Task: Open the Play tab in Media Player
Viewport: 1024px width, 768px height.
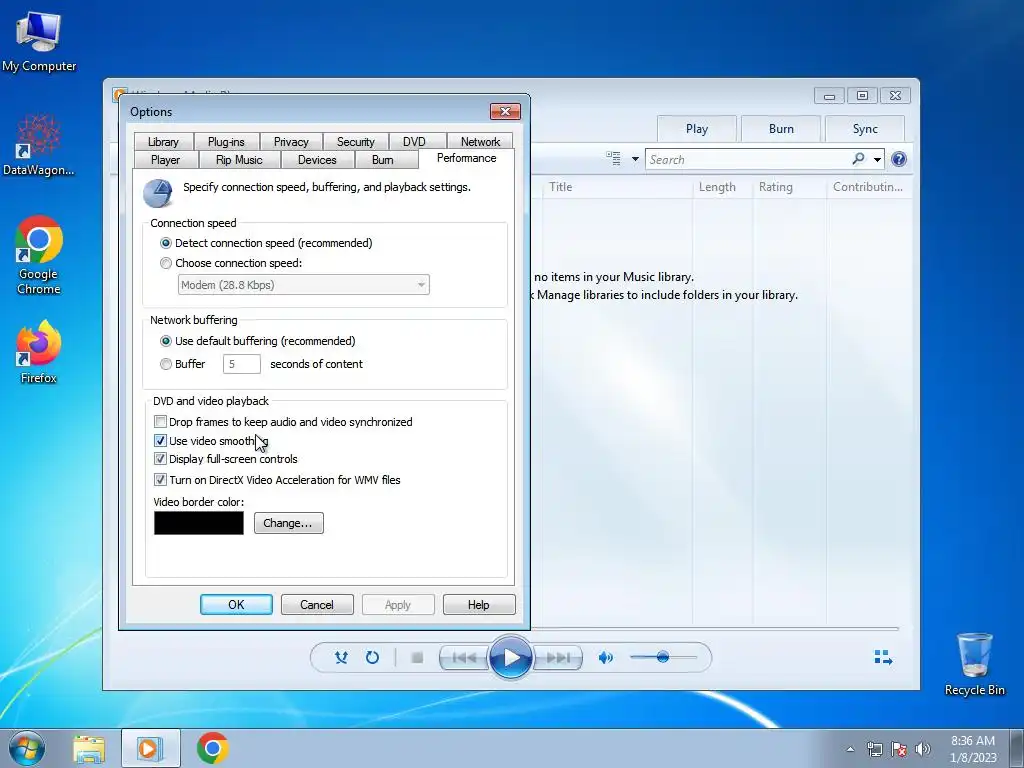Action: pos(697,129)
